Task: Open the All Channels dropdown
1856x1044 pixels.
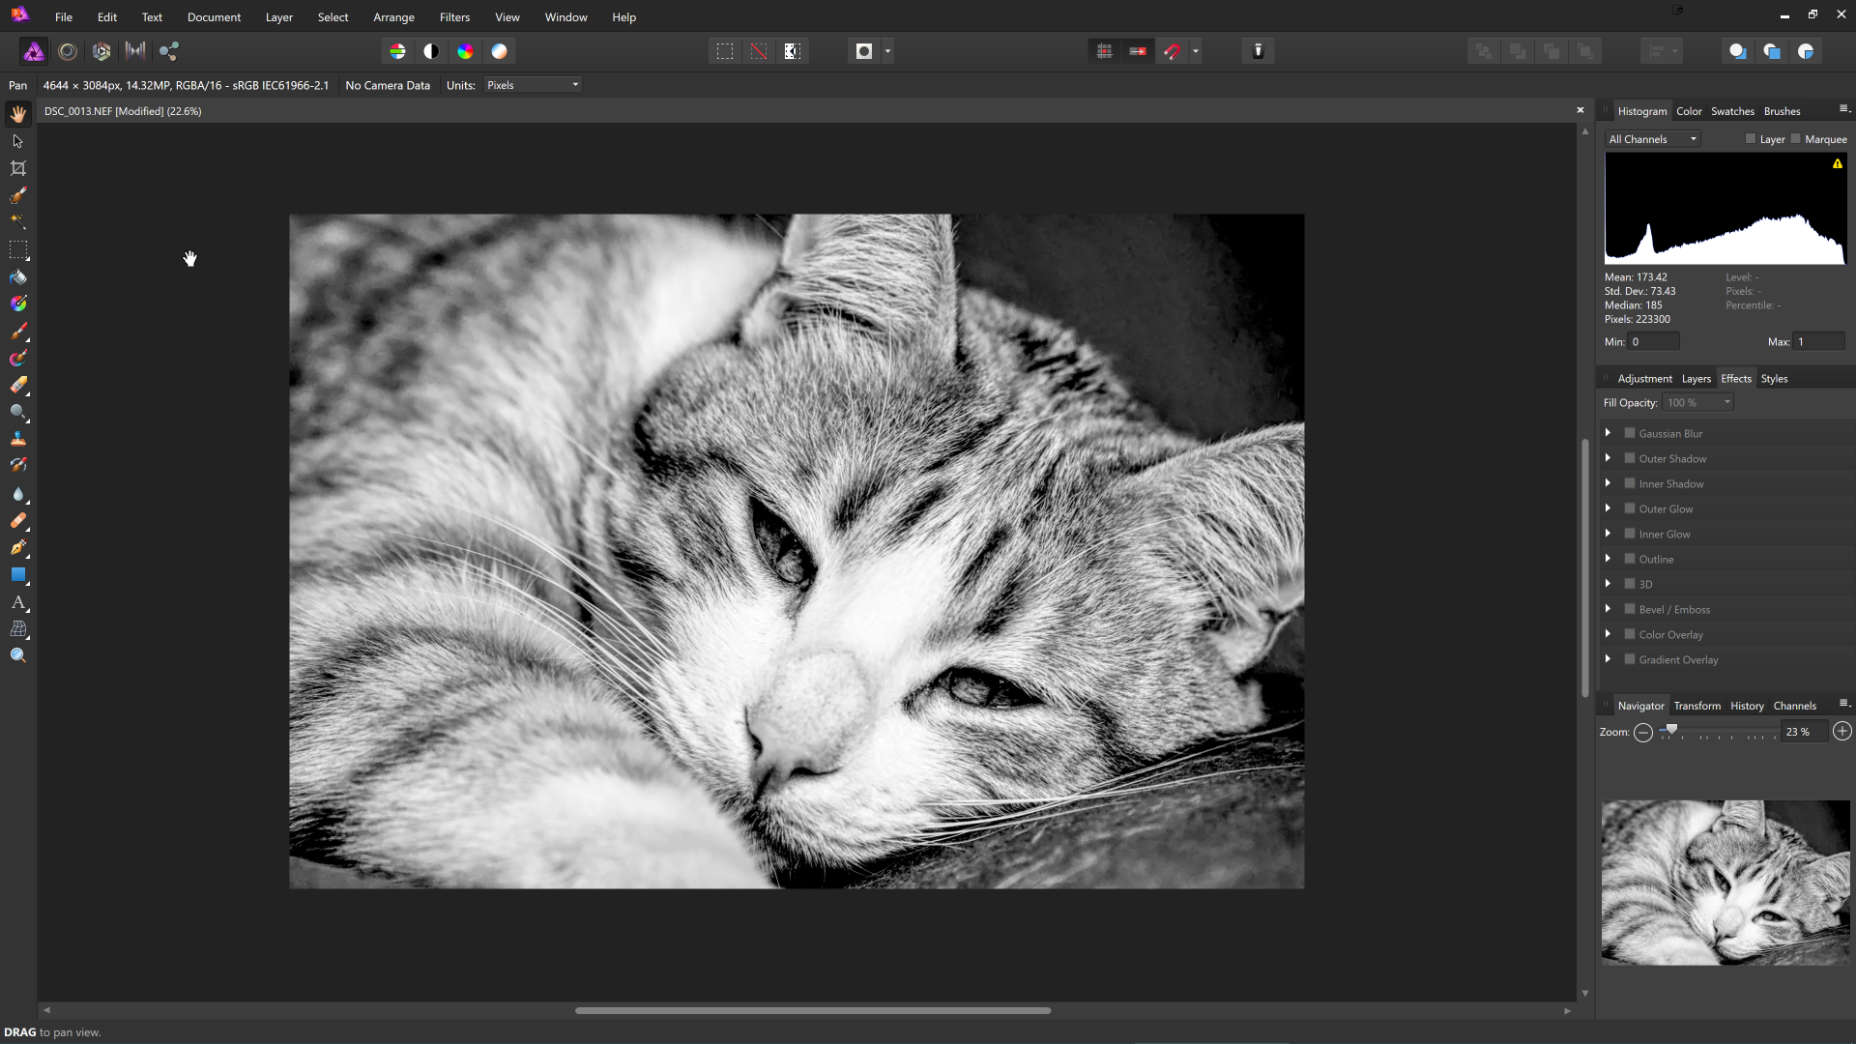Action: (x=1652, y=139)
